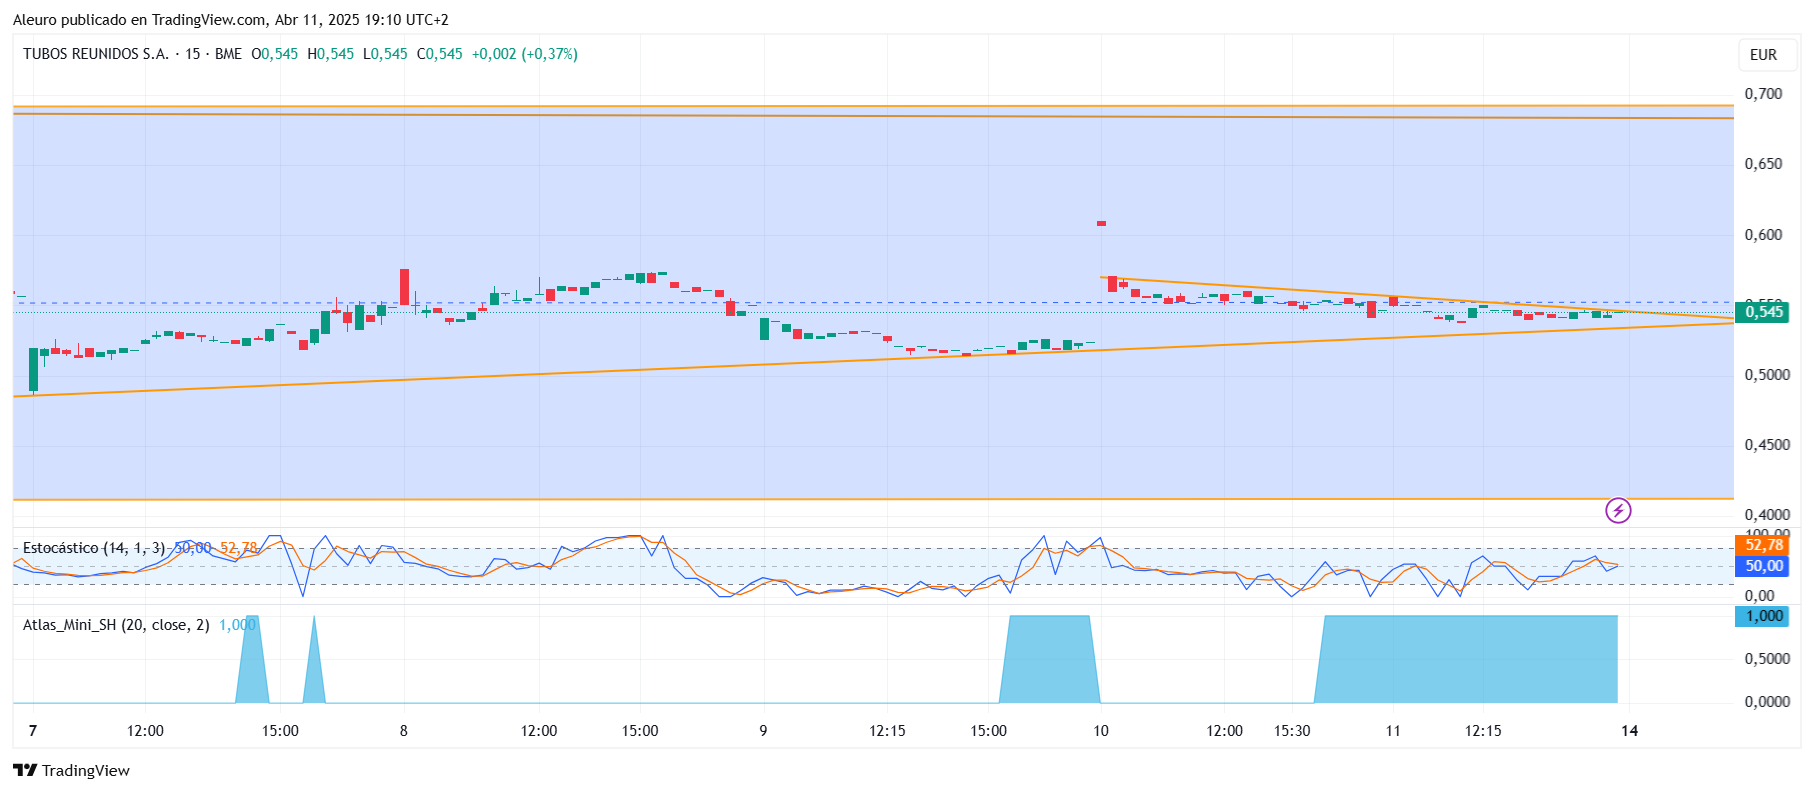This screenshot has width=1814, height=792.
Task: Click the date label 10 on time axis
Action: point(1100,731)
